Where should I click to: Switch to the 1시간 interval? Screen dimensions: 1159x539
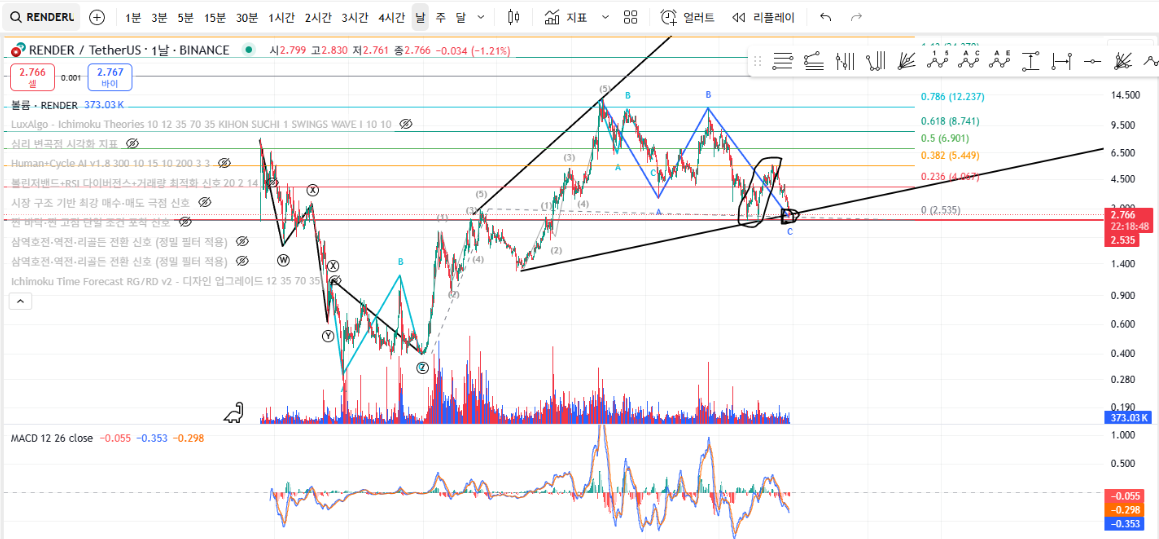(282, 17)
